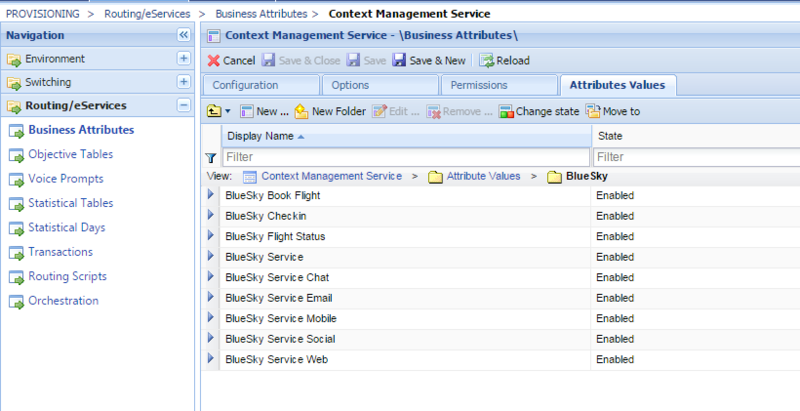Cancel editing with the red X button
Viewport: 800px width, 411px height.
(x=231, y=61)
